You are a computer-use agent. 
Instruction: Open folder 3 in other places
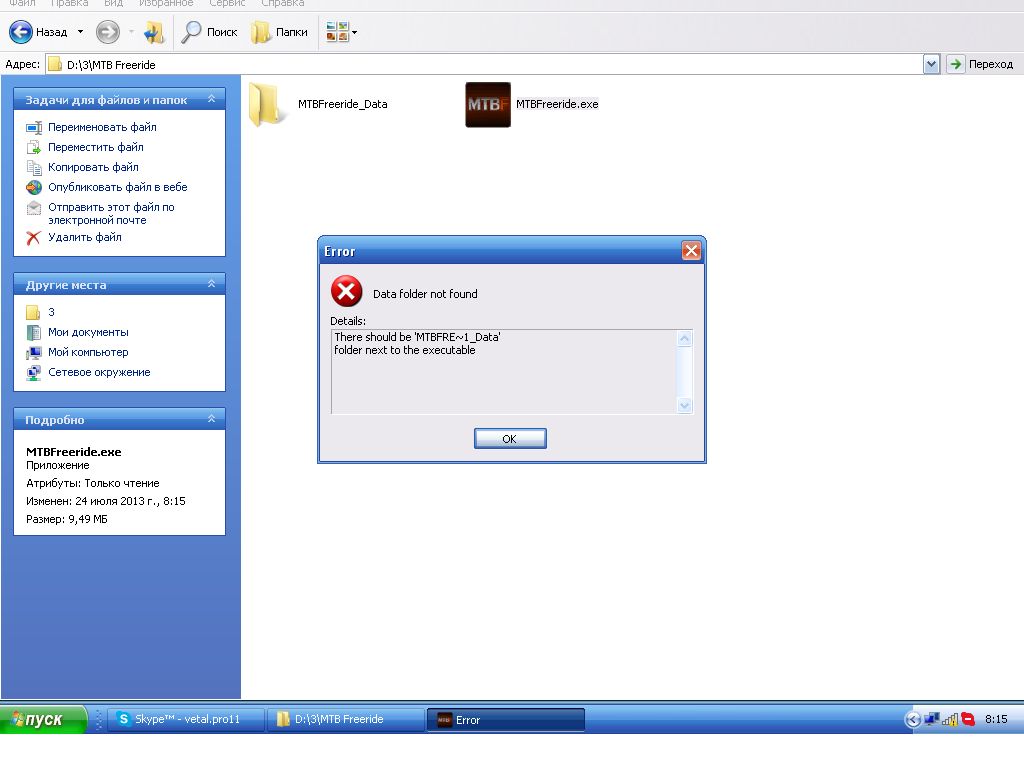(x=52, y=312)
